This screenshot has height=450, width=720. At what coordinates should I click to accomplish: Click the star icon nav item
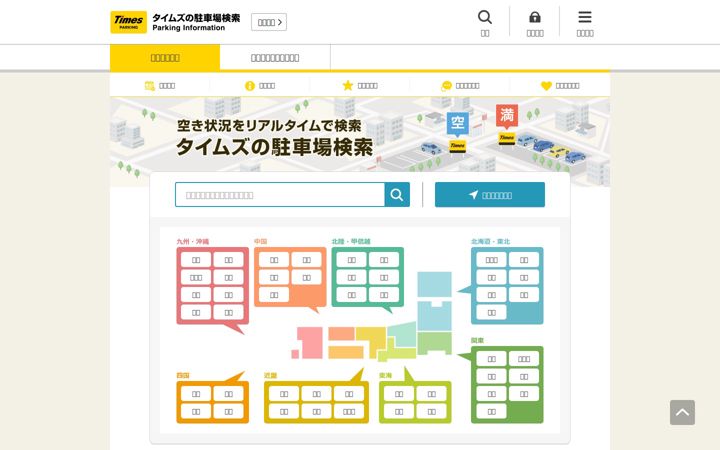(x=360, y=85)
